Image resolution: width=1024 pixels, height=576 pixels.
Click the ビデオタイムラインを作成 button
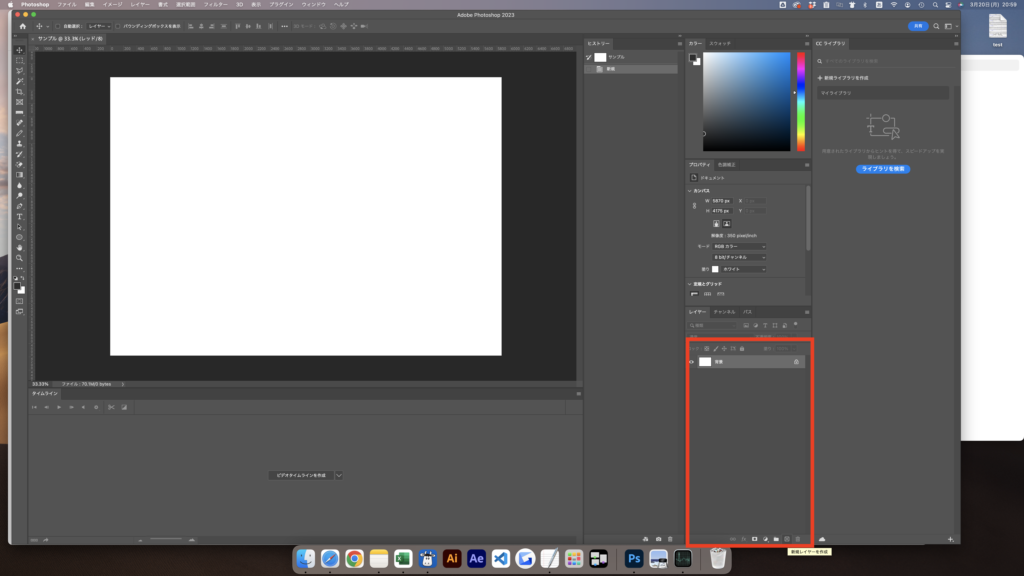pyautogui.click(x=300, y=475)
